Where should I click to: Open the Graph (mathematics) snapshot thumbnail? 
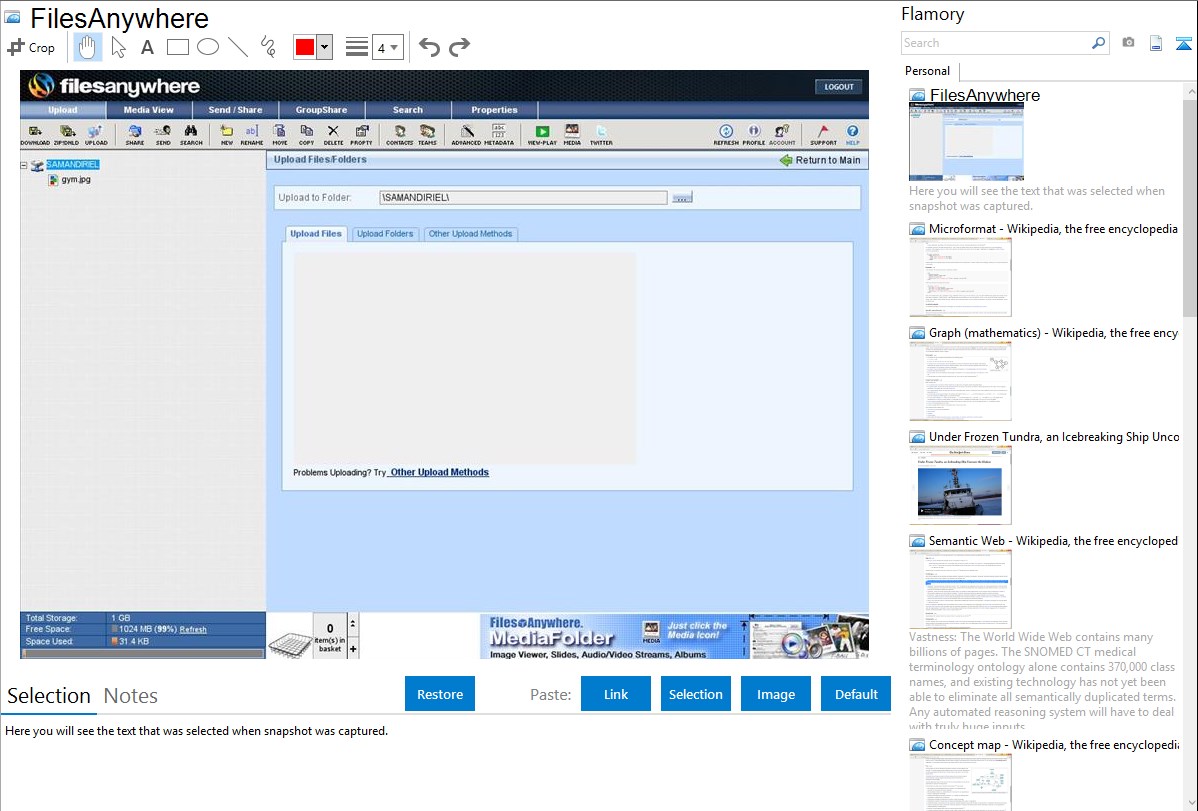pyautogui.click(x=960, y=381)
